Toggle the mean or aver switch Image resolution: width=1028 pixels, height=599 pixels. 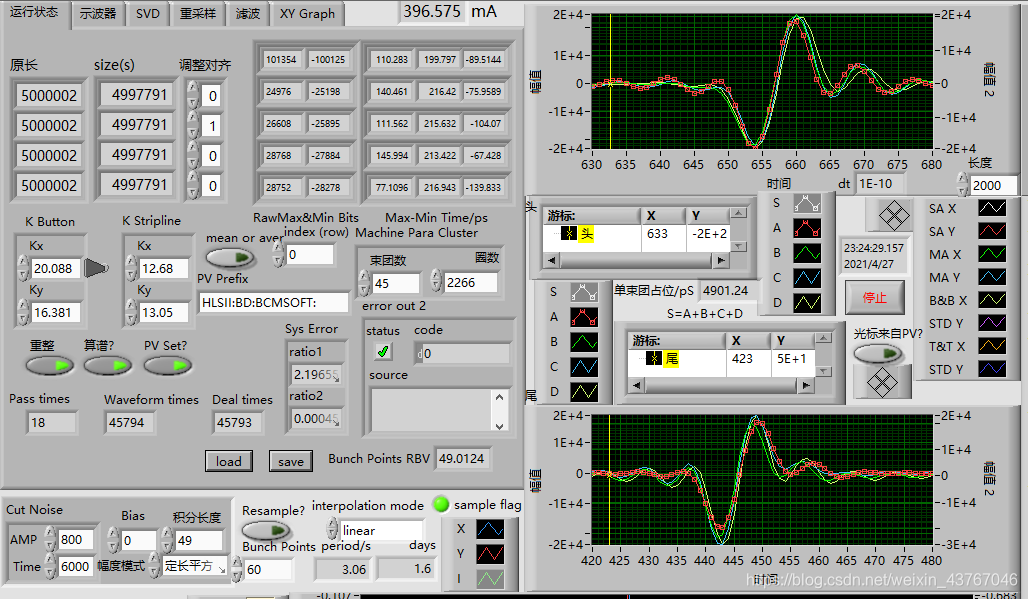pos(230,258)
